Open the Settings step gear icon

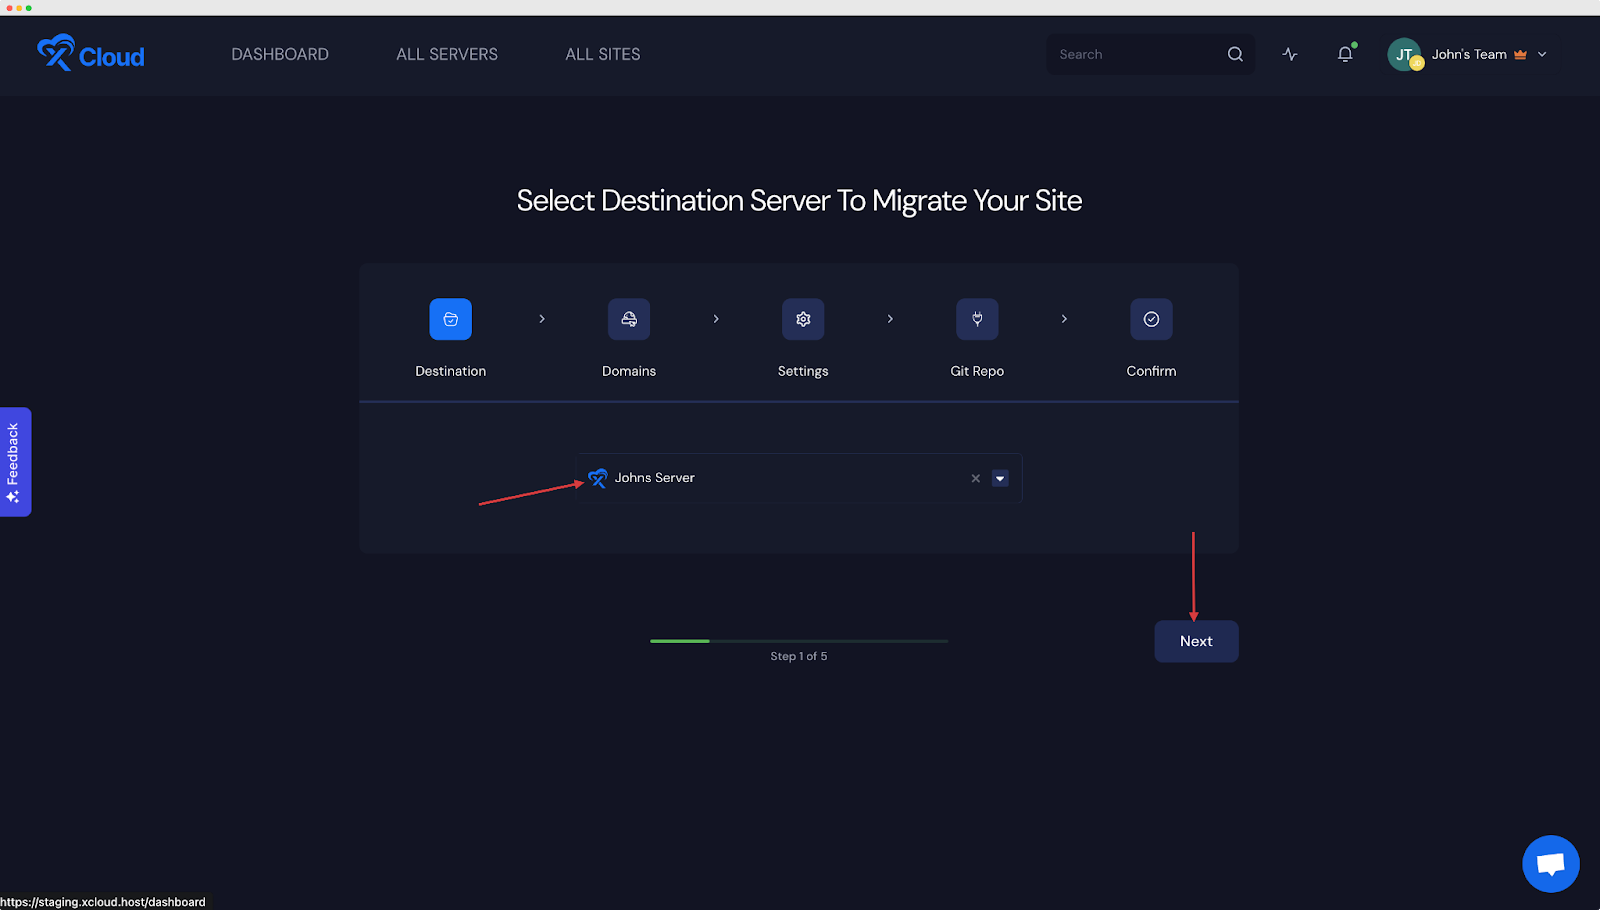click(x=802, y=319)
